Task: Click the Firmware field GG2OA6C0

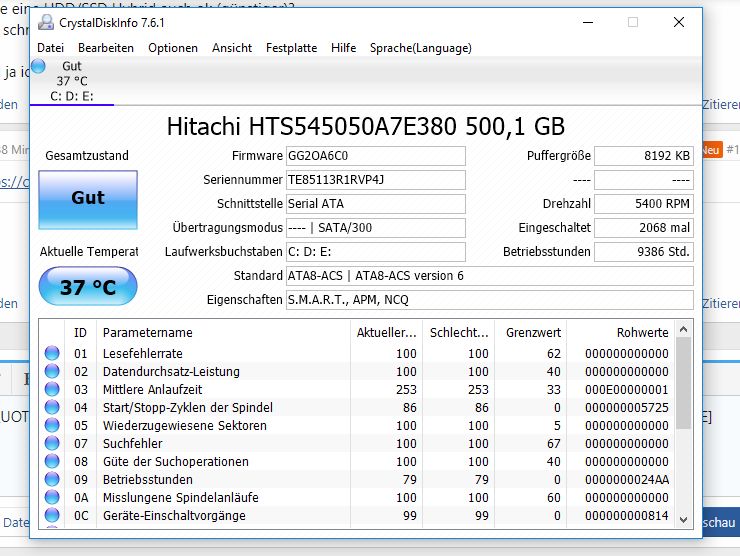Action: pos(376,156)
